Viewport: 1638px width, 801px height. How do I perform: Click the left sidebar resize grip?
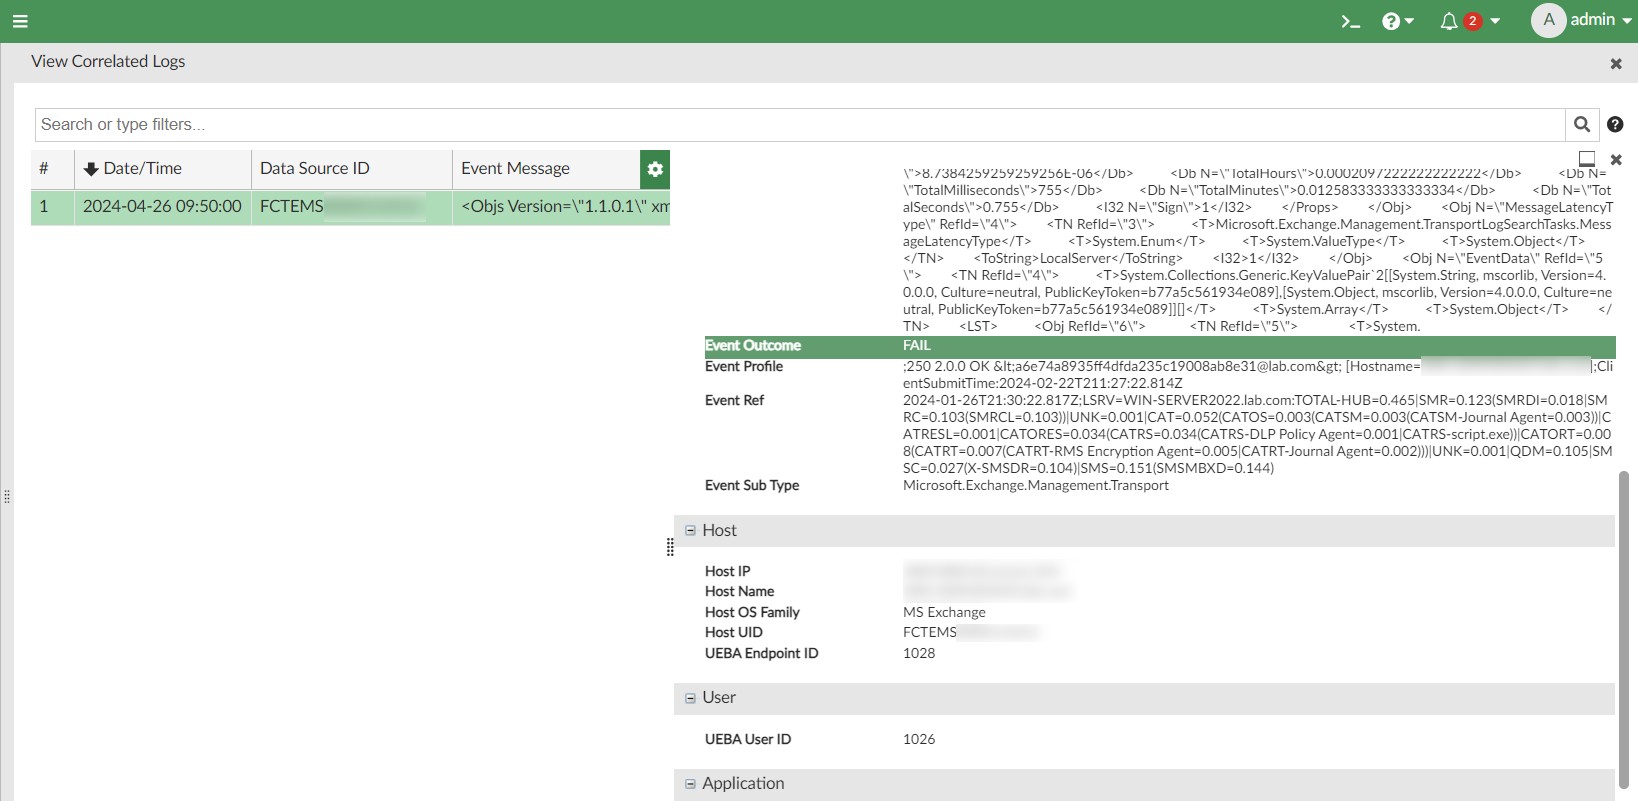click(x=7, y=497)
